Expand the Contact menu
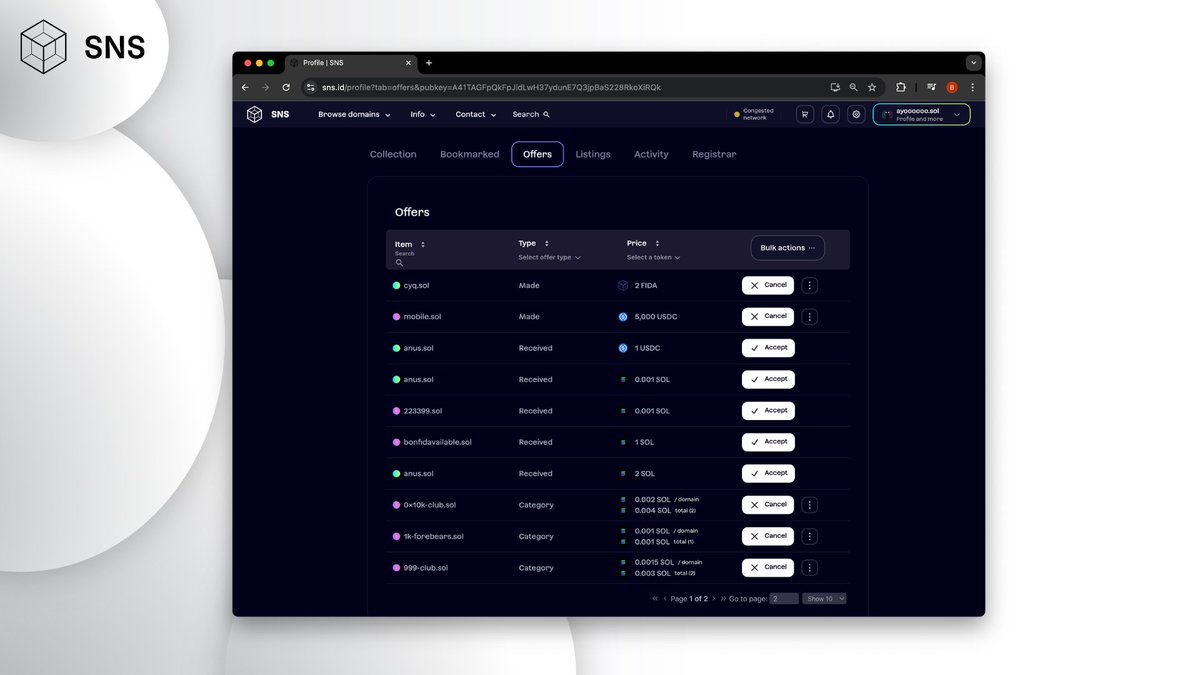 tap(476, 114)
